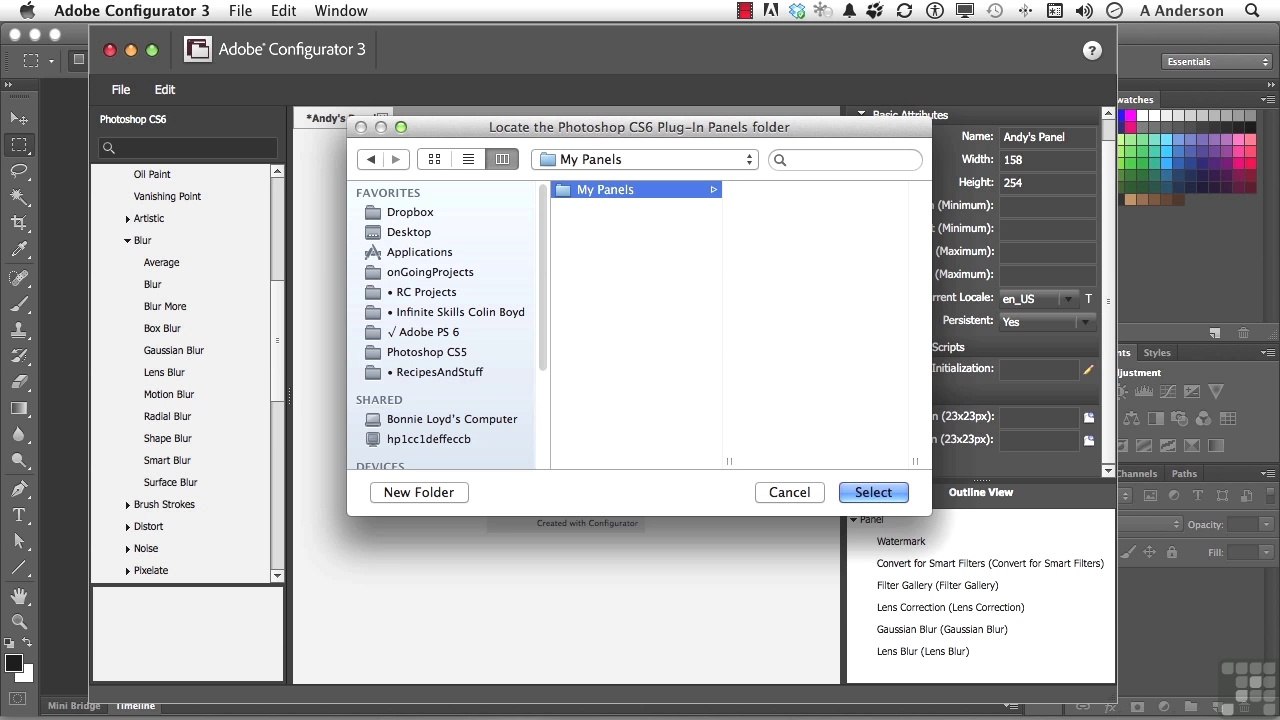Image resolution: width=1280 pixels, height=720 pixels.
Task: Open Dropbox in Favorites sidebar
Action: (410, 212)
